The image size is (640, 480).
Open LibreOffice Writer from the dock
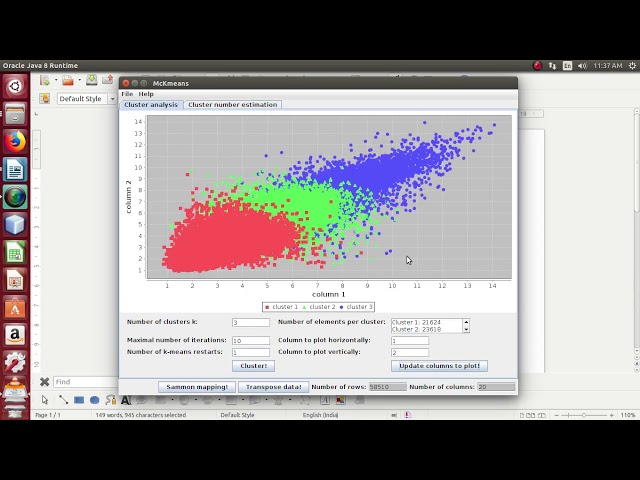tap(15, 169)
